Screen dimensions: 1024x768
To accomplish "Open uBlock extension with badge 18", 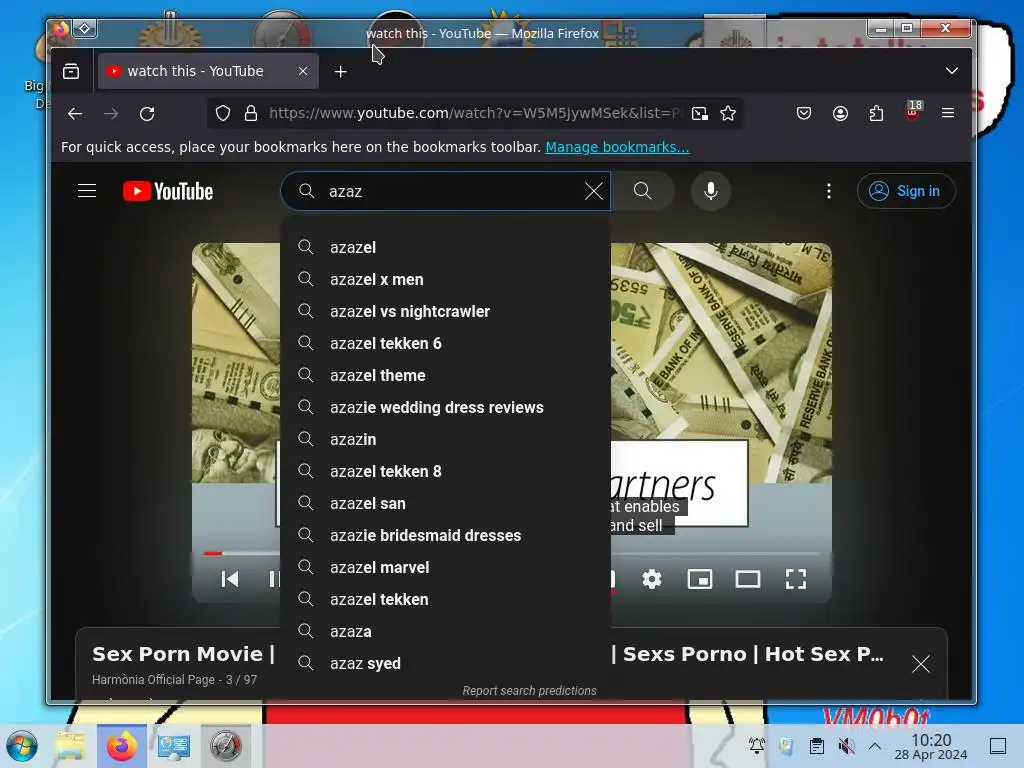I will [x=913, y=112].
